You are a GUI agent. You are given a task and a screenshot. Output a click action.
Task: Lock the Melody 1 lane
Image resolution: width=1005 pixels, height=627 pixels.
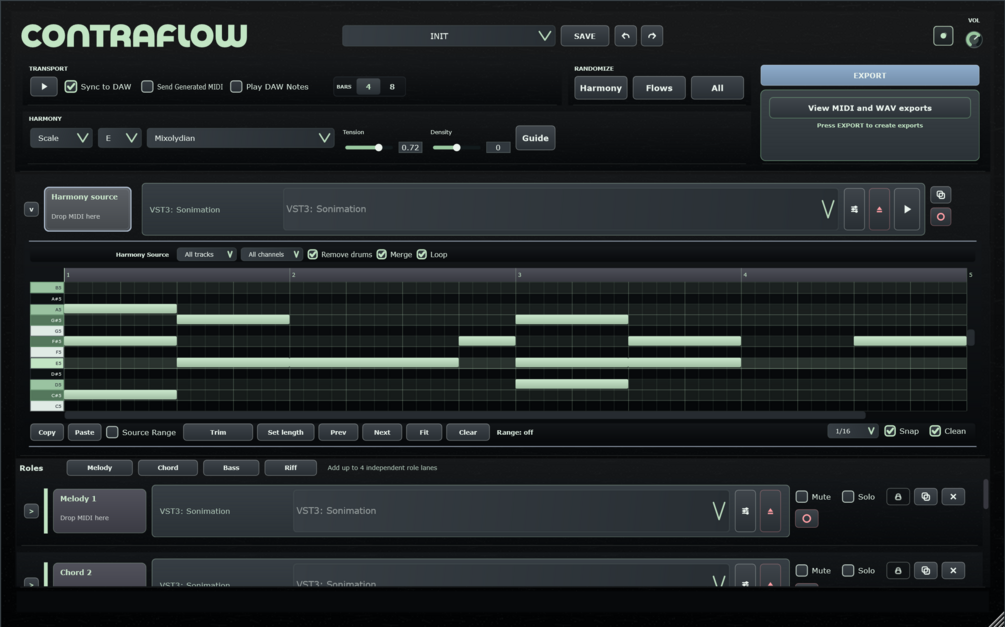point(898,497)
